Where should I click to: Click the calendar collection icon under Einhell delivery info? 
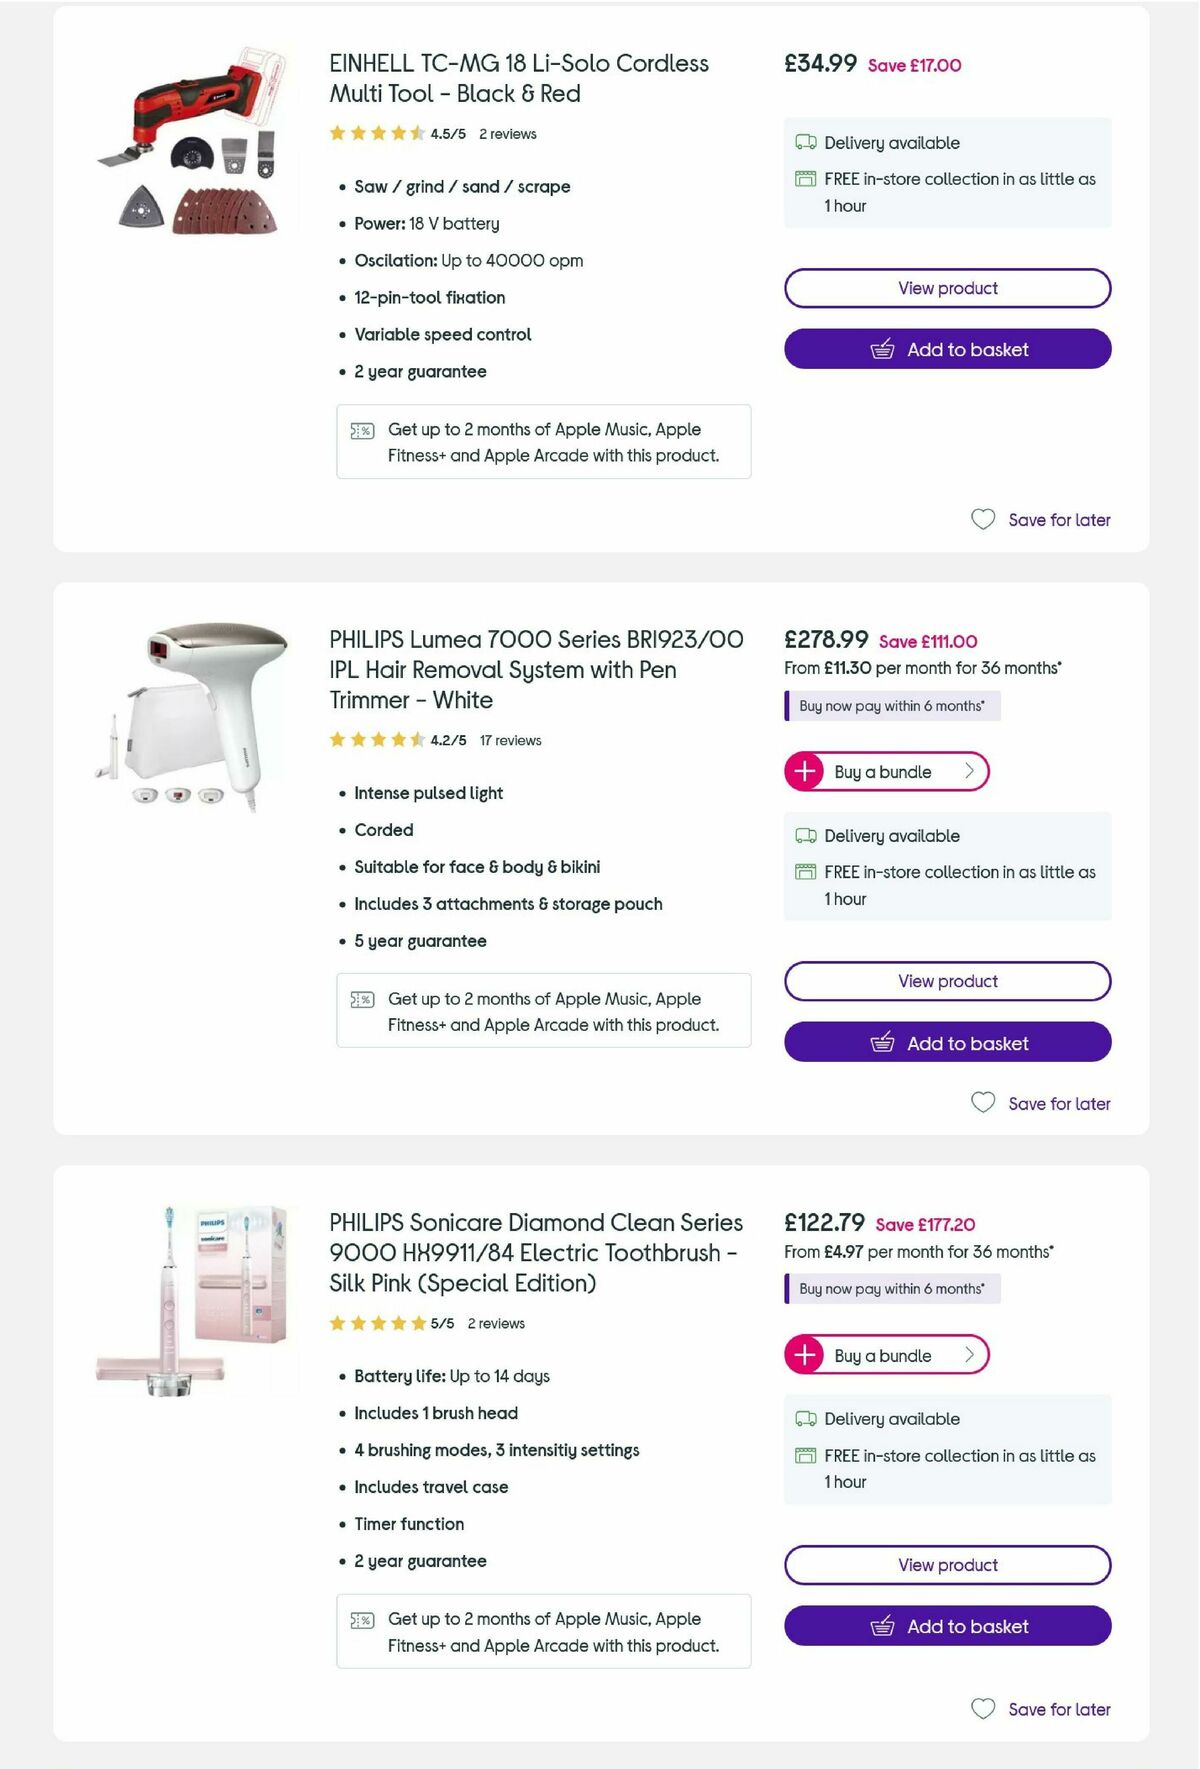coord(804,179)
